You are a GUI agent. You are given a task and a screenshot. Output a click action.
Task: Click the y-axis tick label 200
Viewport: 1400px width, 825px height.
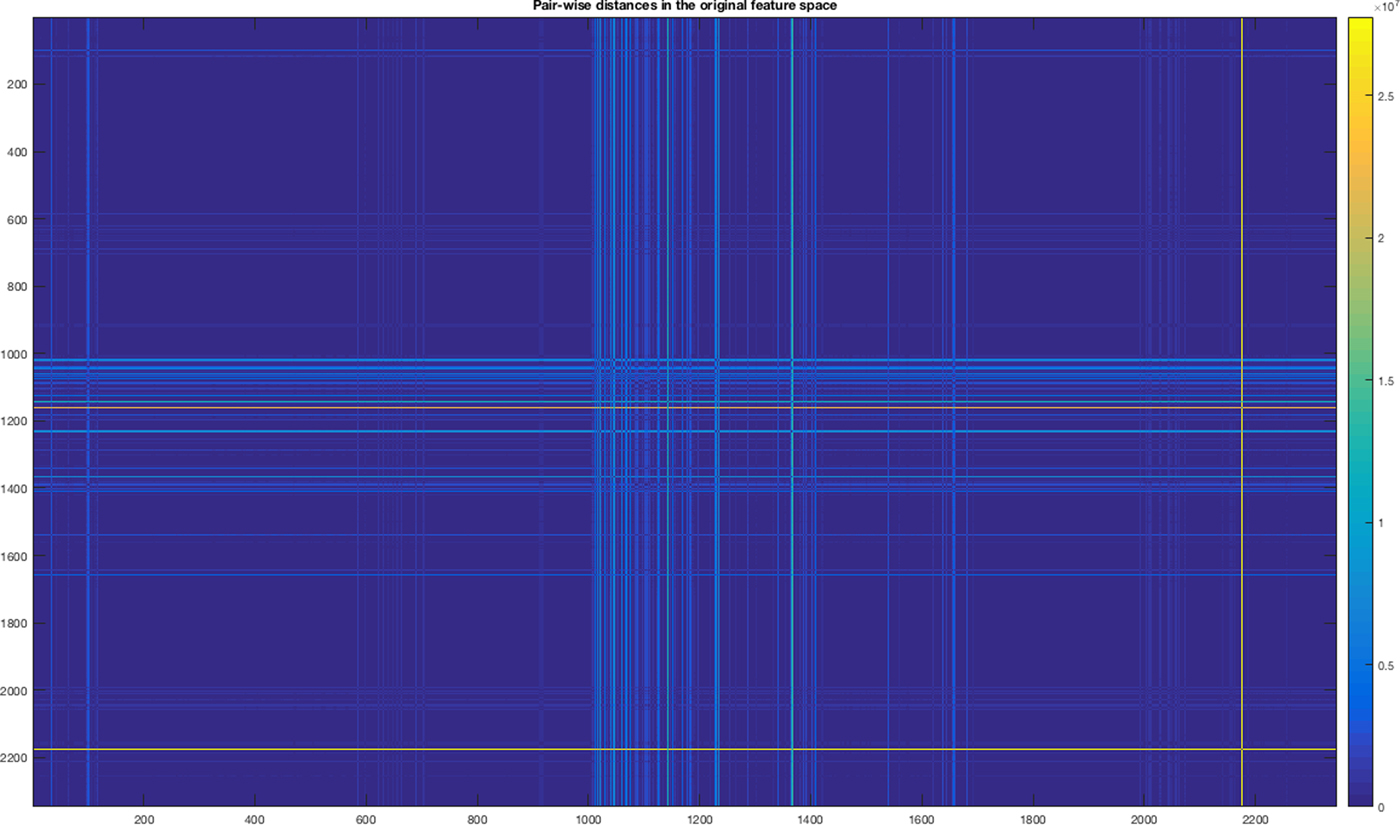20,84
